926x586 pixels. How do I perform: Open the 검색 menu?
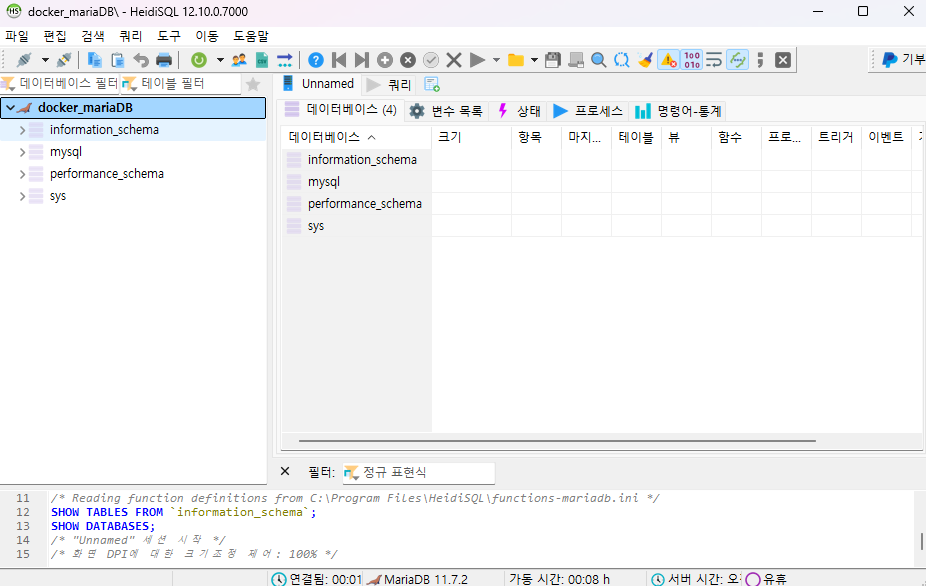point(93,36)
